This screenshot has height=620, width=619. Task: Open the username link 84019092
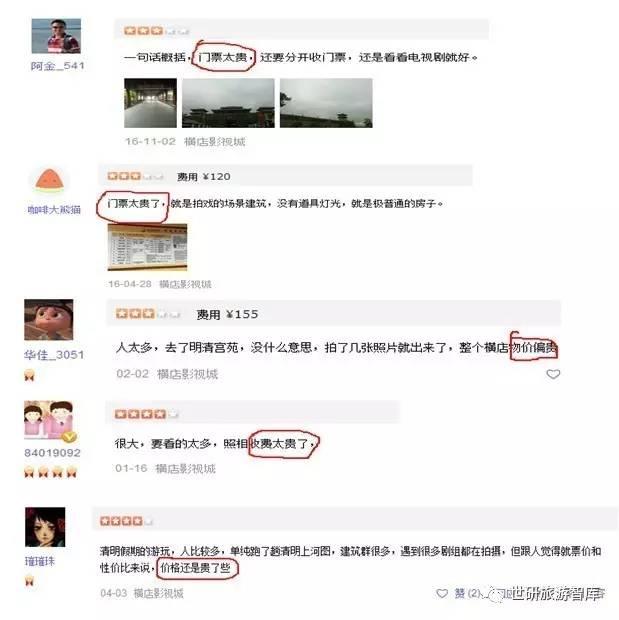[52, 453]
